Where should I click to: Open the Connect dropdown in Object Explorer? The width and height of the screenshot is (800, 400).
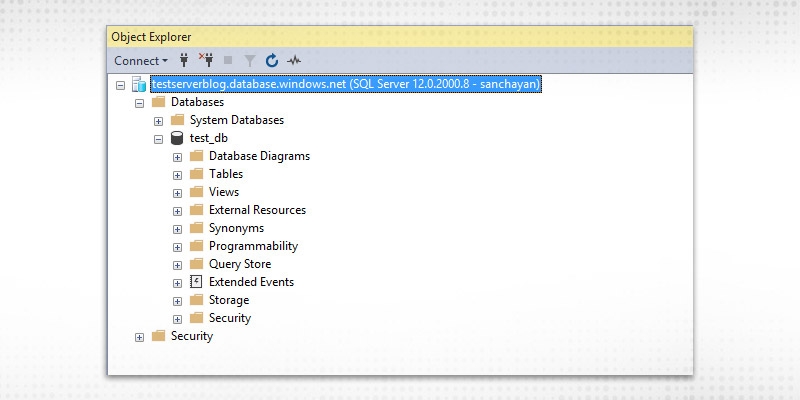coord(141,61)
